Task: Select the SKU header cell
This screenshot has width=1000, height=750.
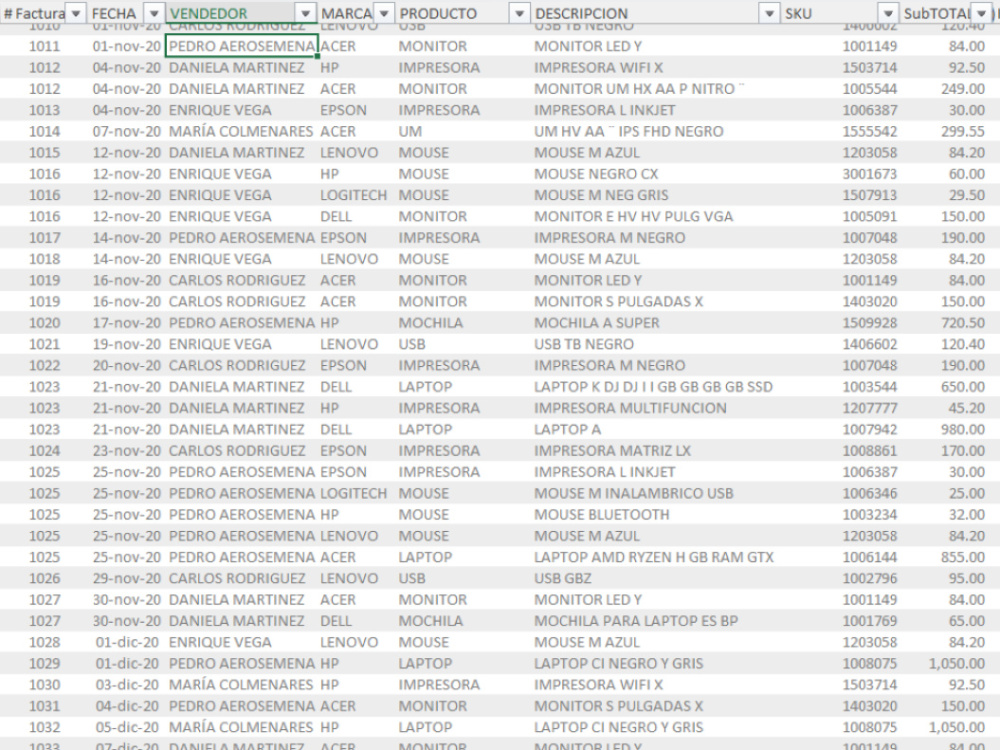Action: [x=840, y=13]
